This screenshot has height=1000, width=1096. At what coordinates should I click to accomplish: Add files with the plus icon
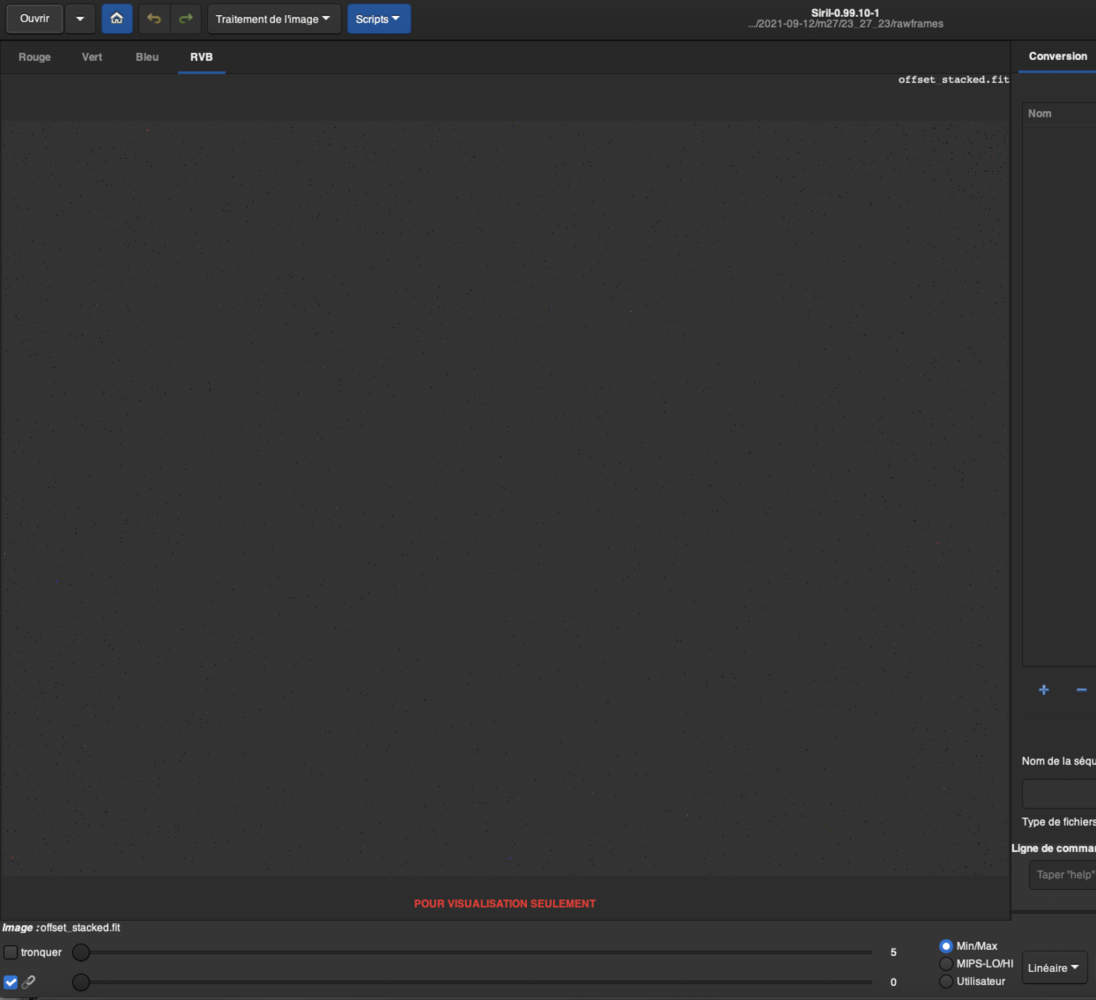pyautogui.click(x=1044, y=690)
